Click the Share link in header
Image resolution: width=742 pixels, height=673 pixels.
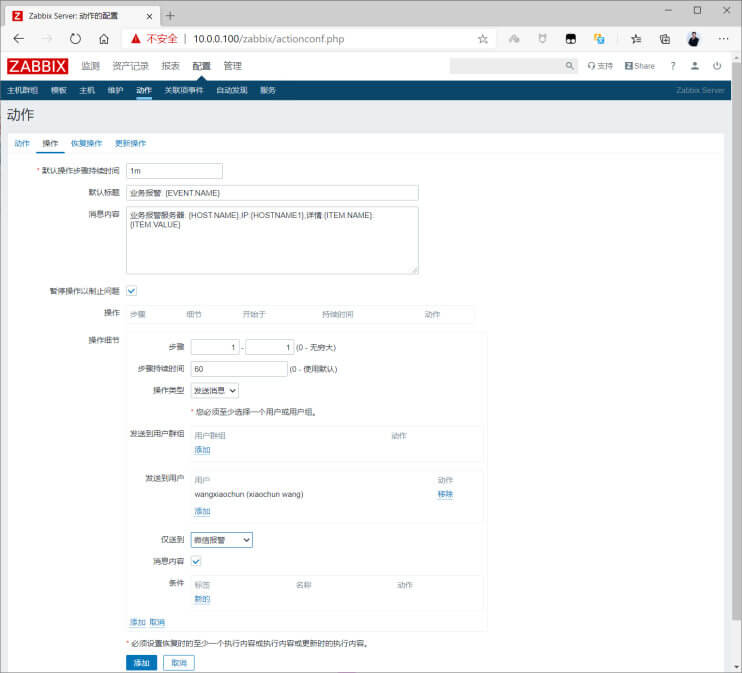pyautogui.click(x=640, y=66)
